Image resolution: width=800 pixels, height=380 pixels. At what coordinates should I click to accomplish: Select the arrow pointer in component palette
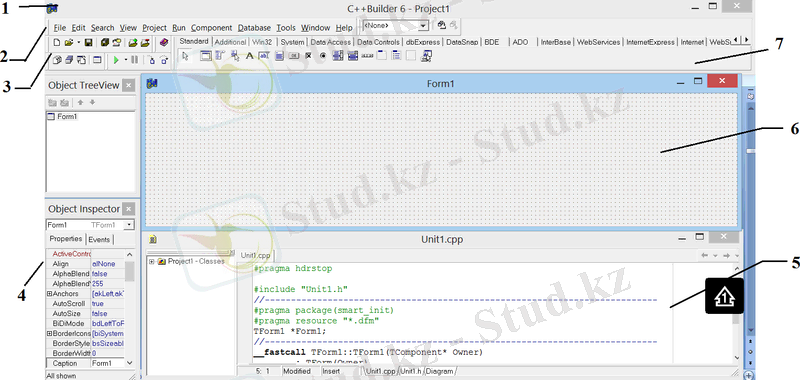click(185, 56)
